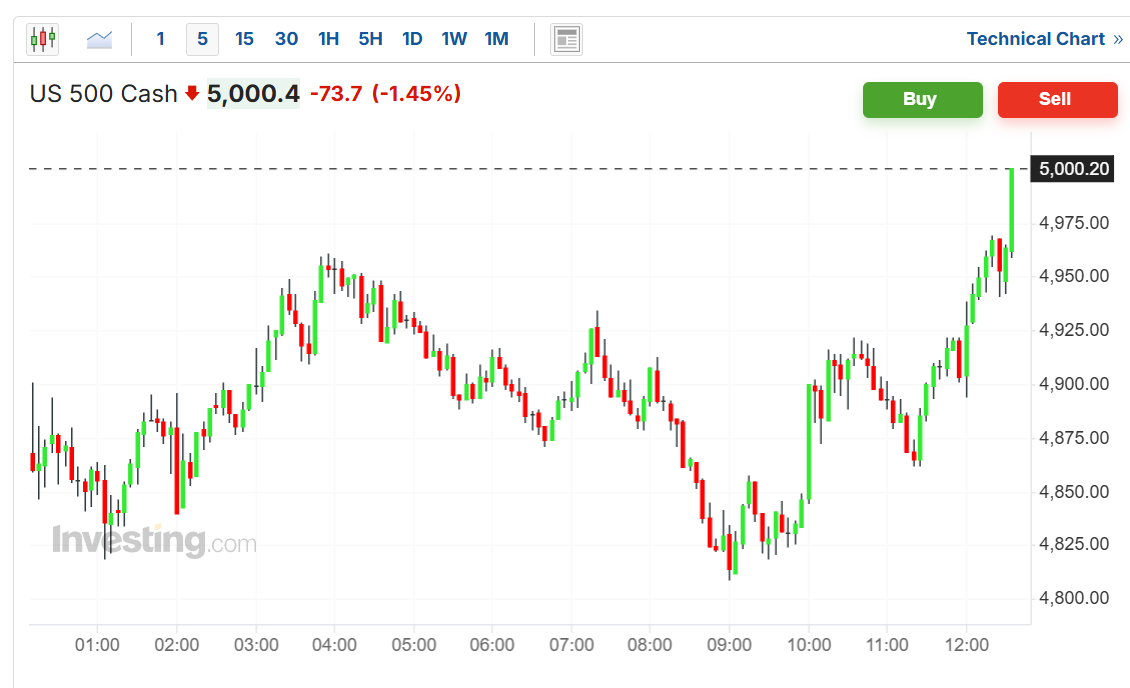Viewport: 1130px width, 688px height.
Task: Click the 10:00 time label
Action: [x=809, y=645]
